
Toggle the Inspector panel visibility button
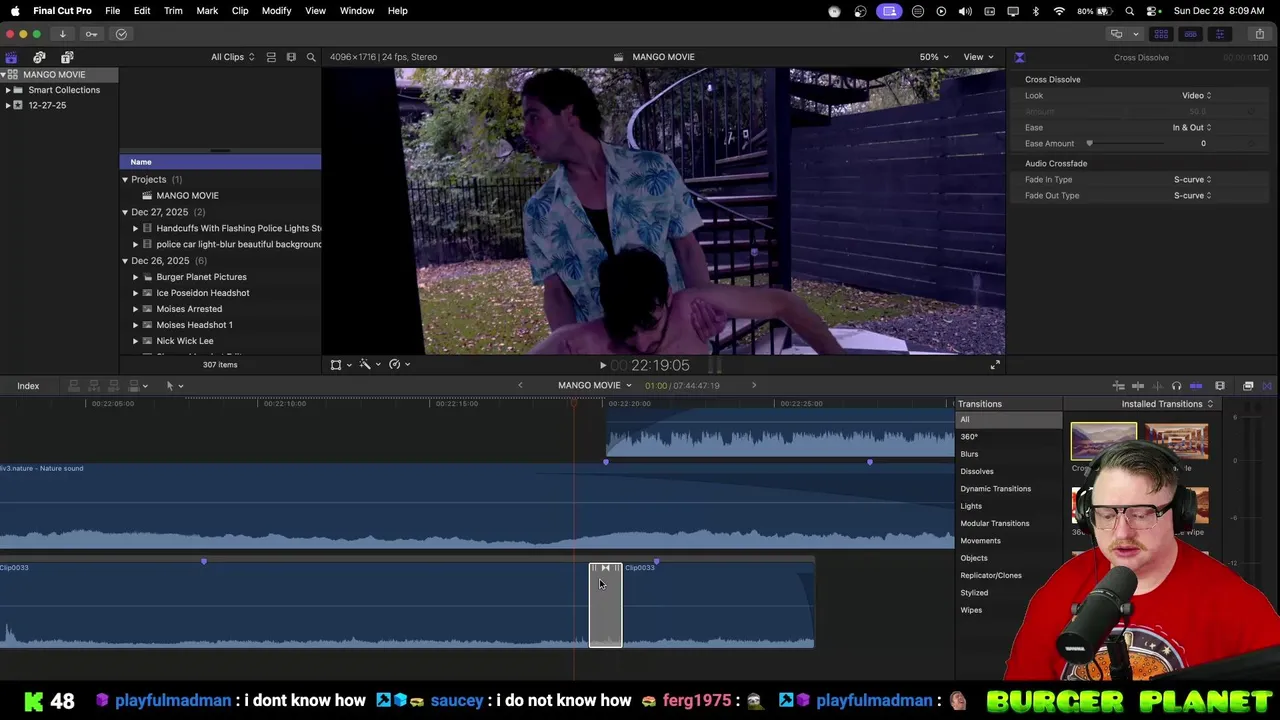[1219, 34]
